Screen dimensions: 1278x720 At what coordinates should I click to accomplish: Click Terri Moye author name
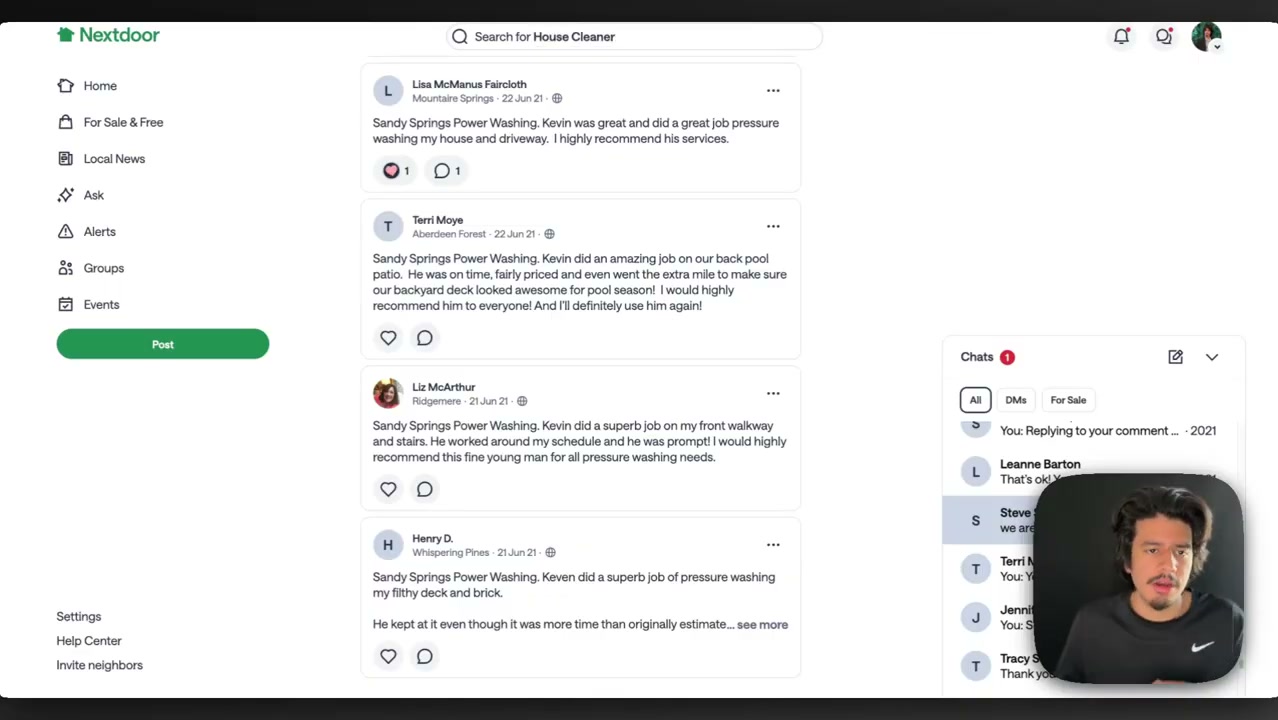pos(437,220)
